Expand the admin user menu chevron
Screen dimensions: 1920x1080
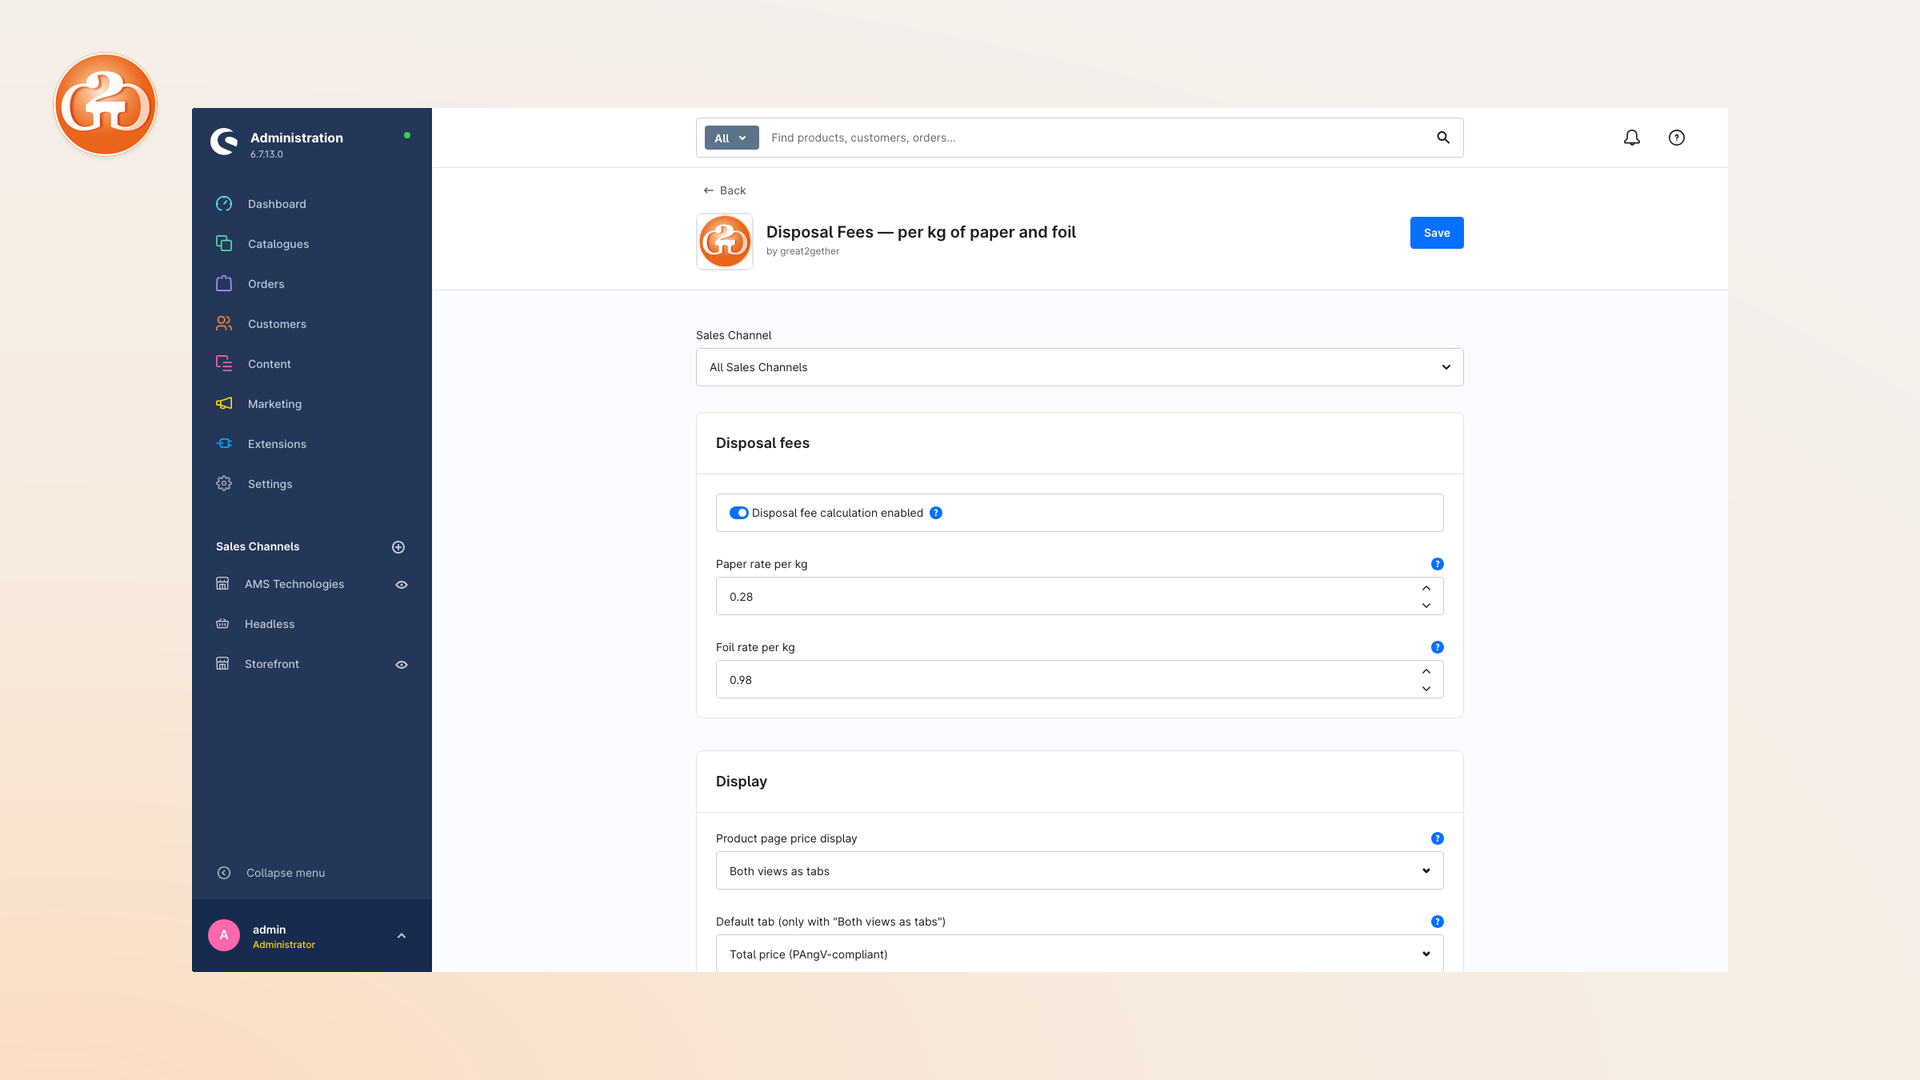click(401, 936)
